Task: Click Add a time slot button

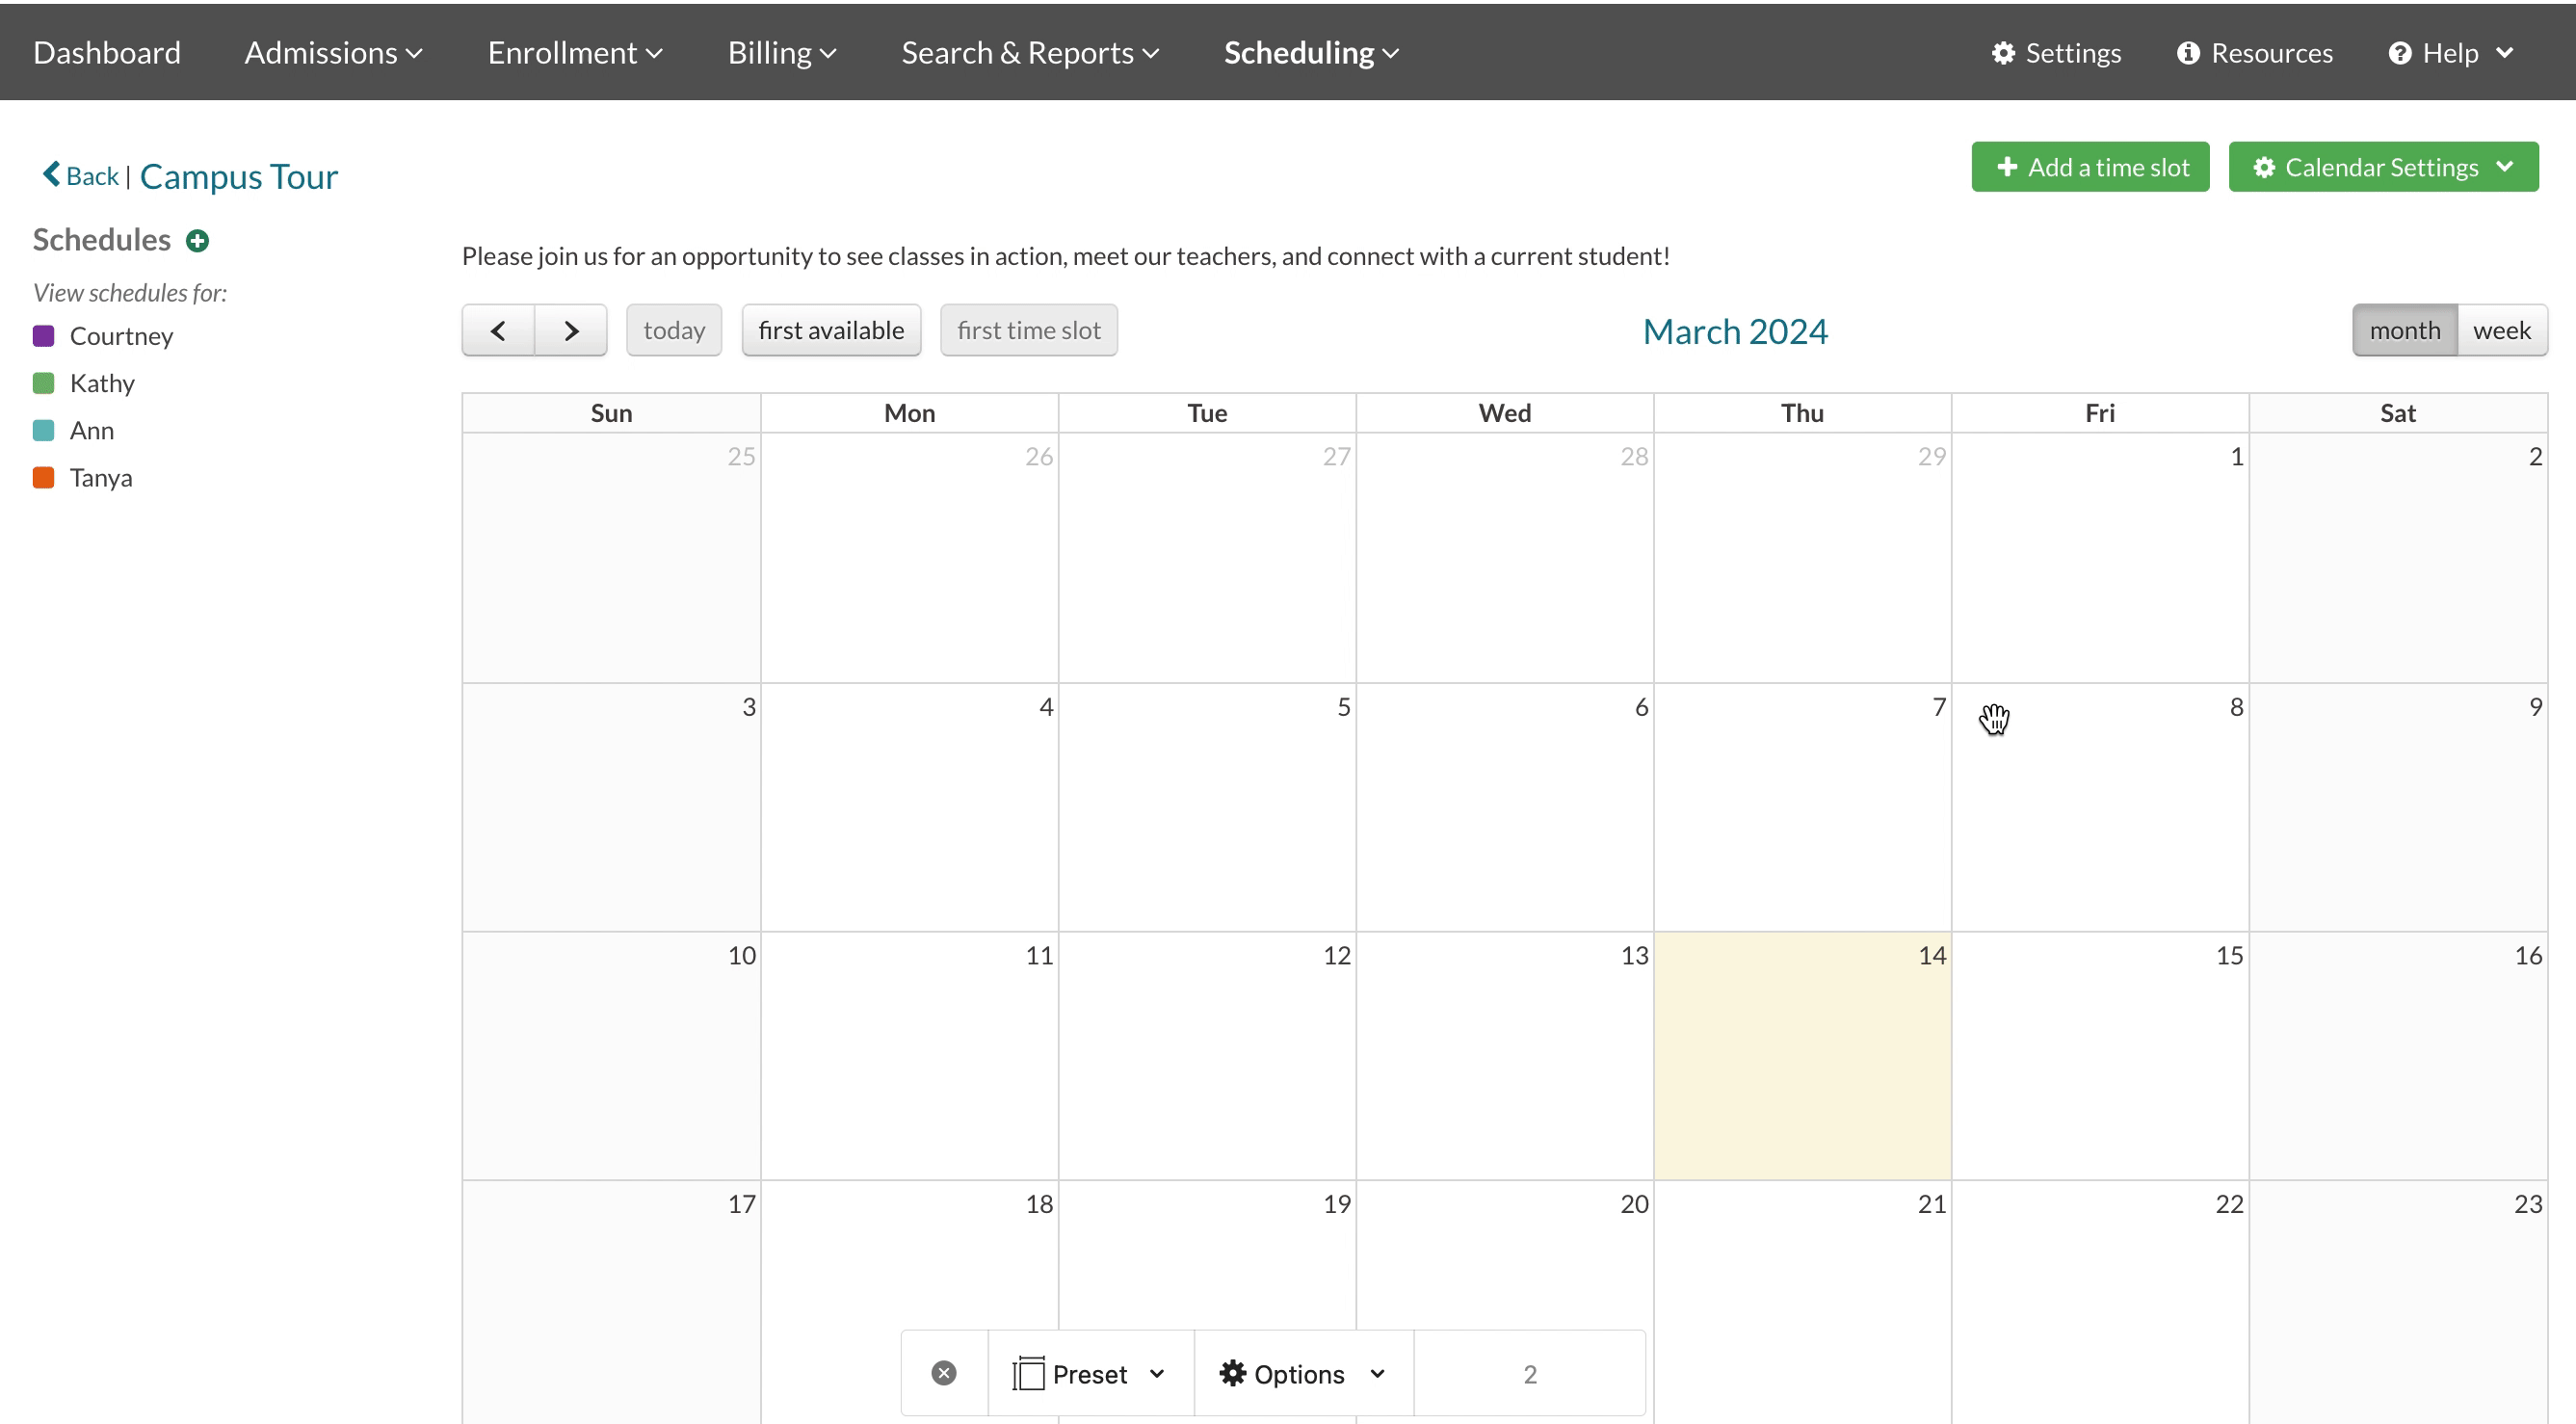Action: (2090, 167)
